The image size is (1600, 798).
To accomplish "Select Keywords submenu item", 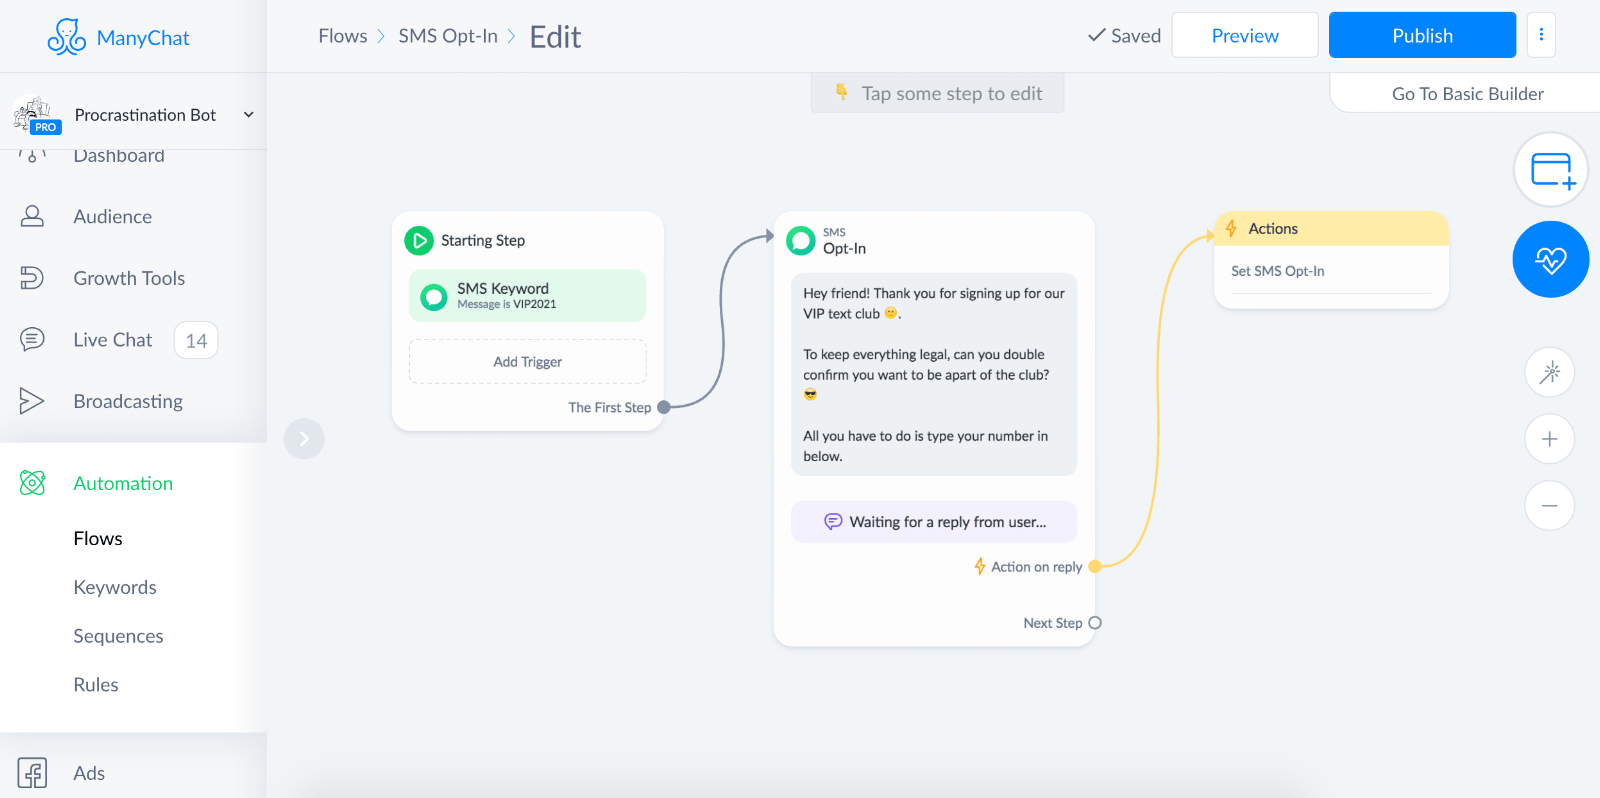I will [x=115, y=587].
